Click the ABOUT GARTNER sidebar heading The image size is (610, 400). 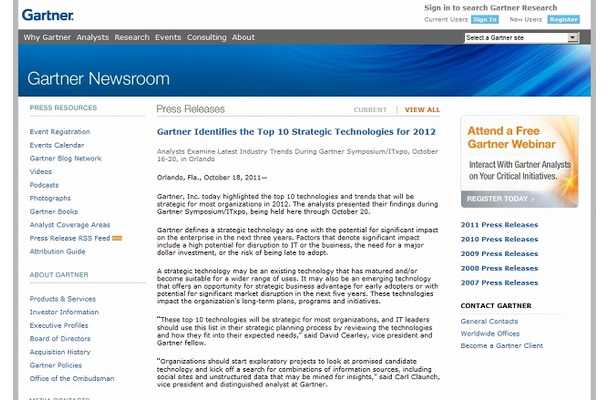pos(59,275)
